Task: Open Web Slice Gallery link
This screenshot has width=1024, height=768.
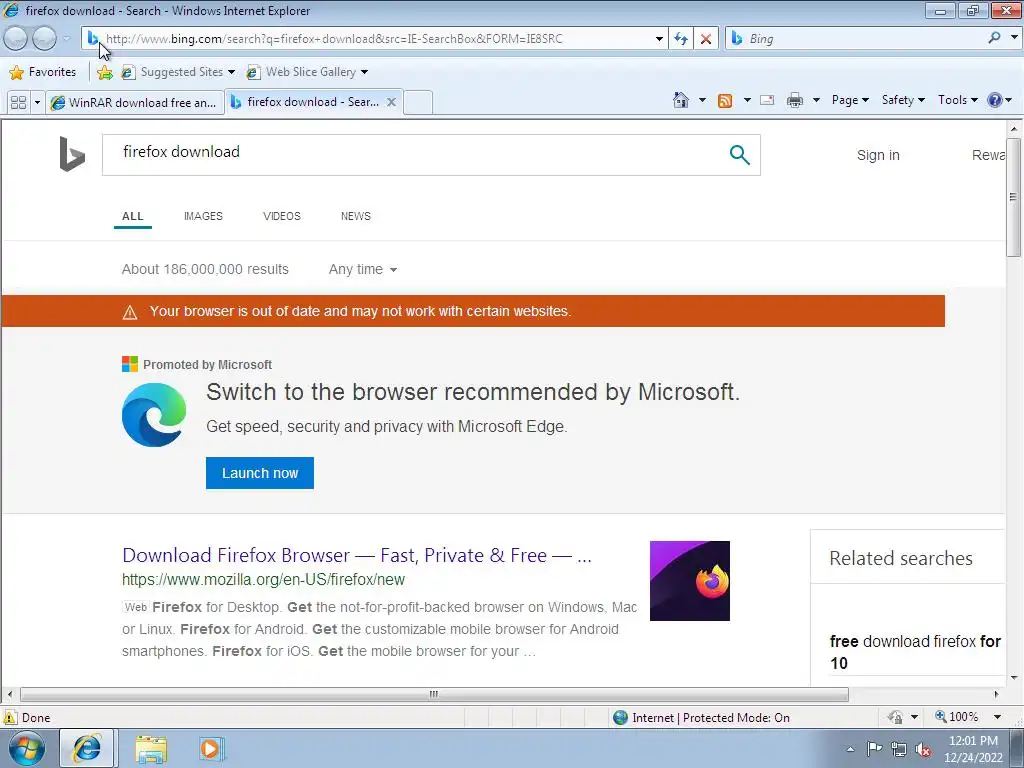Action: pos(306,72)
